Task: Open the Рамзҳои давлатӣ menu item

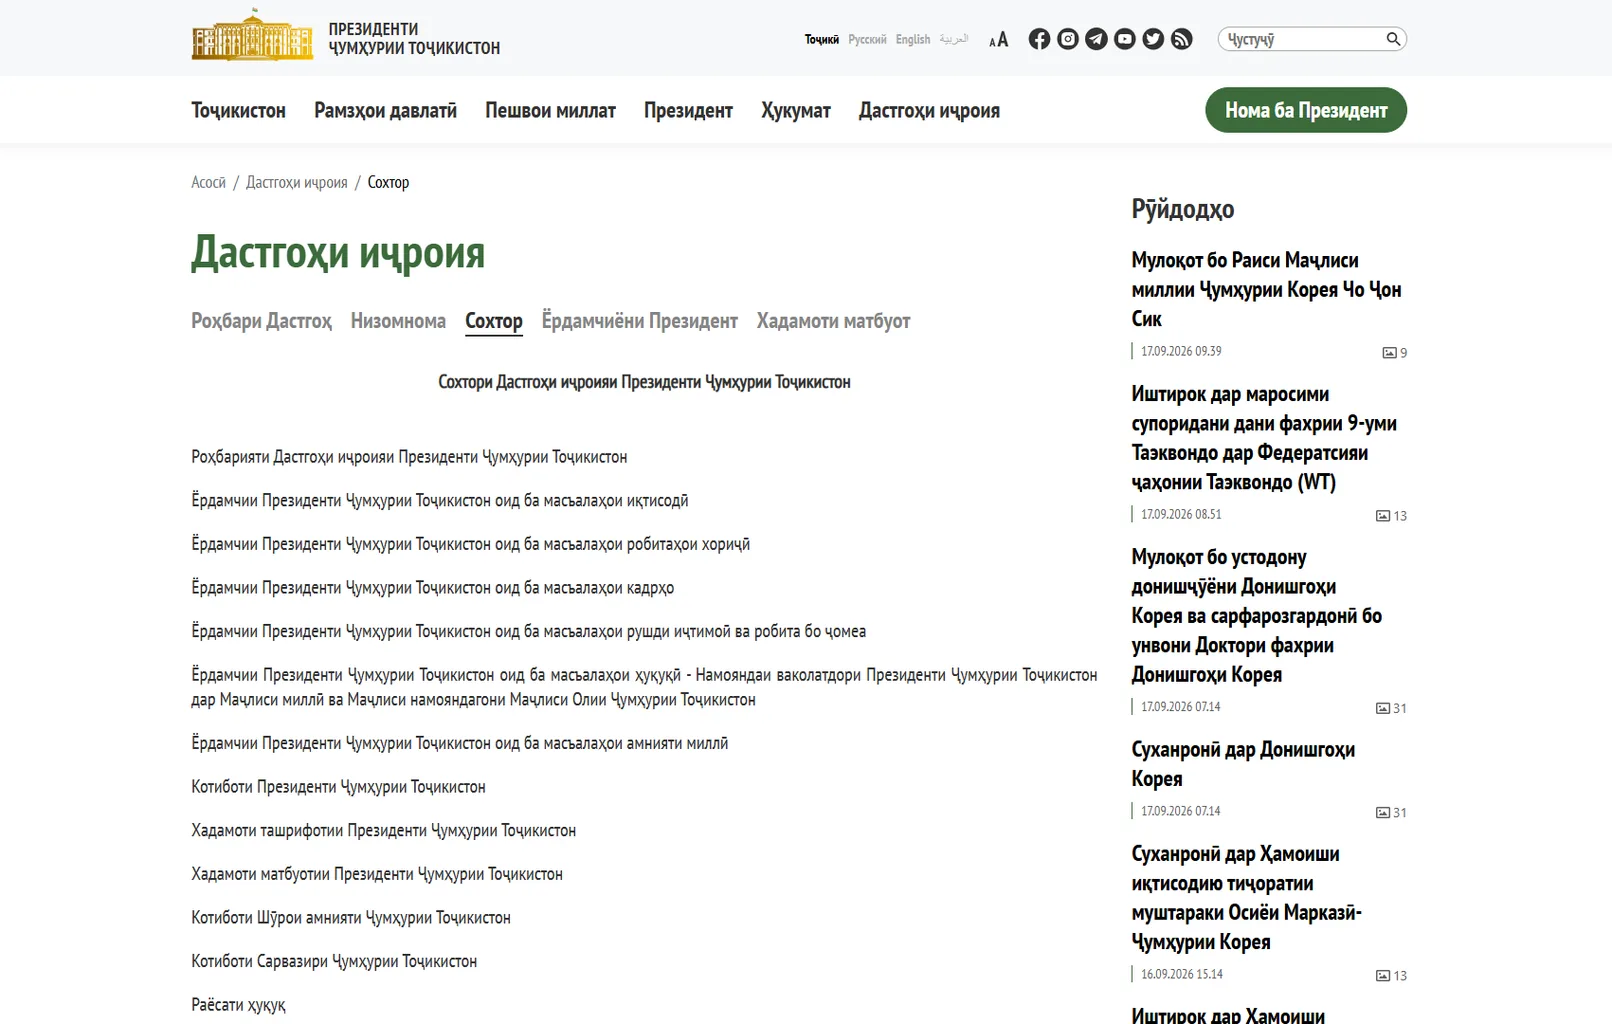Action: (385, 111)
